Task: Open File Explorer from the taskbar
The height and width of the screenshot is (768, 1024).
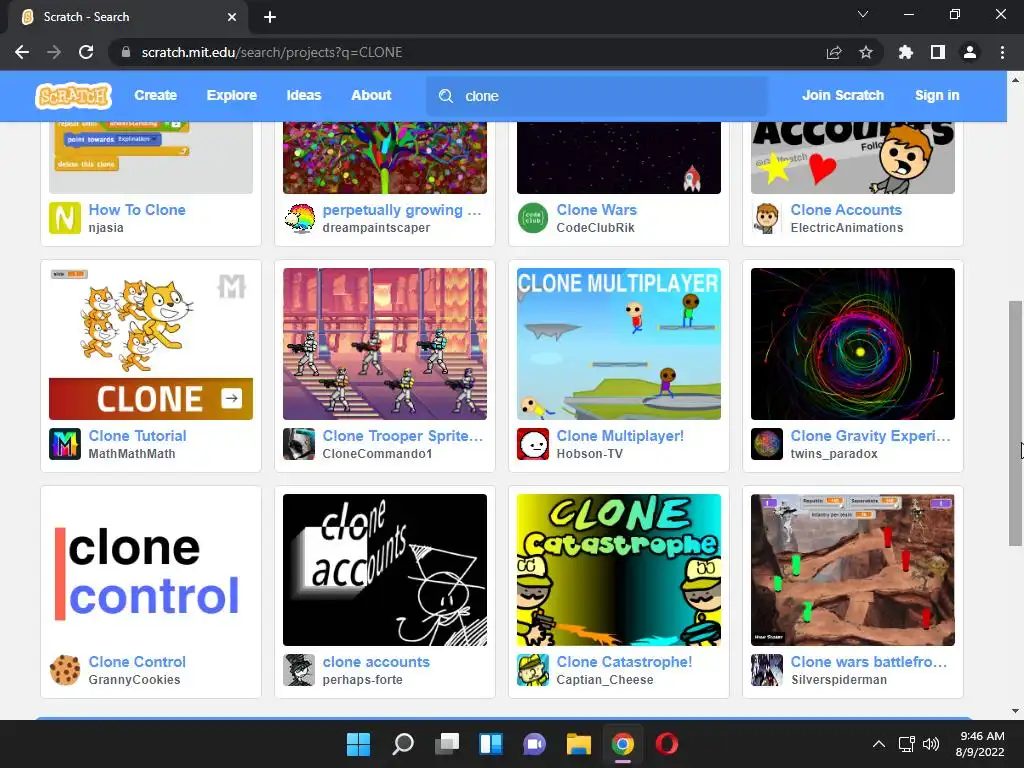Action: [579, 744]
